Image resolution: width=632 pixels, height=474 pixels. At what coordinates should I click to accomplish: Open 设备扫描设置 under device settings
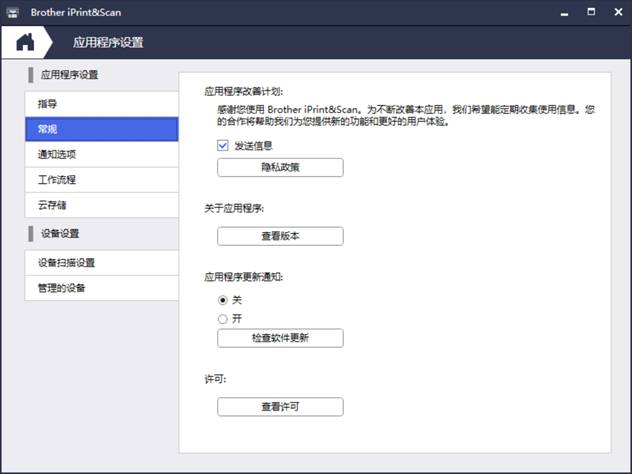[x=101, y=263]
